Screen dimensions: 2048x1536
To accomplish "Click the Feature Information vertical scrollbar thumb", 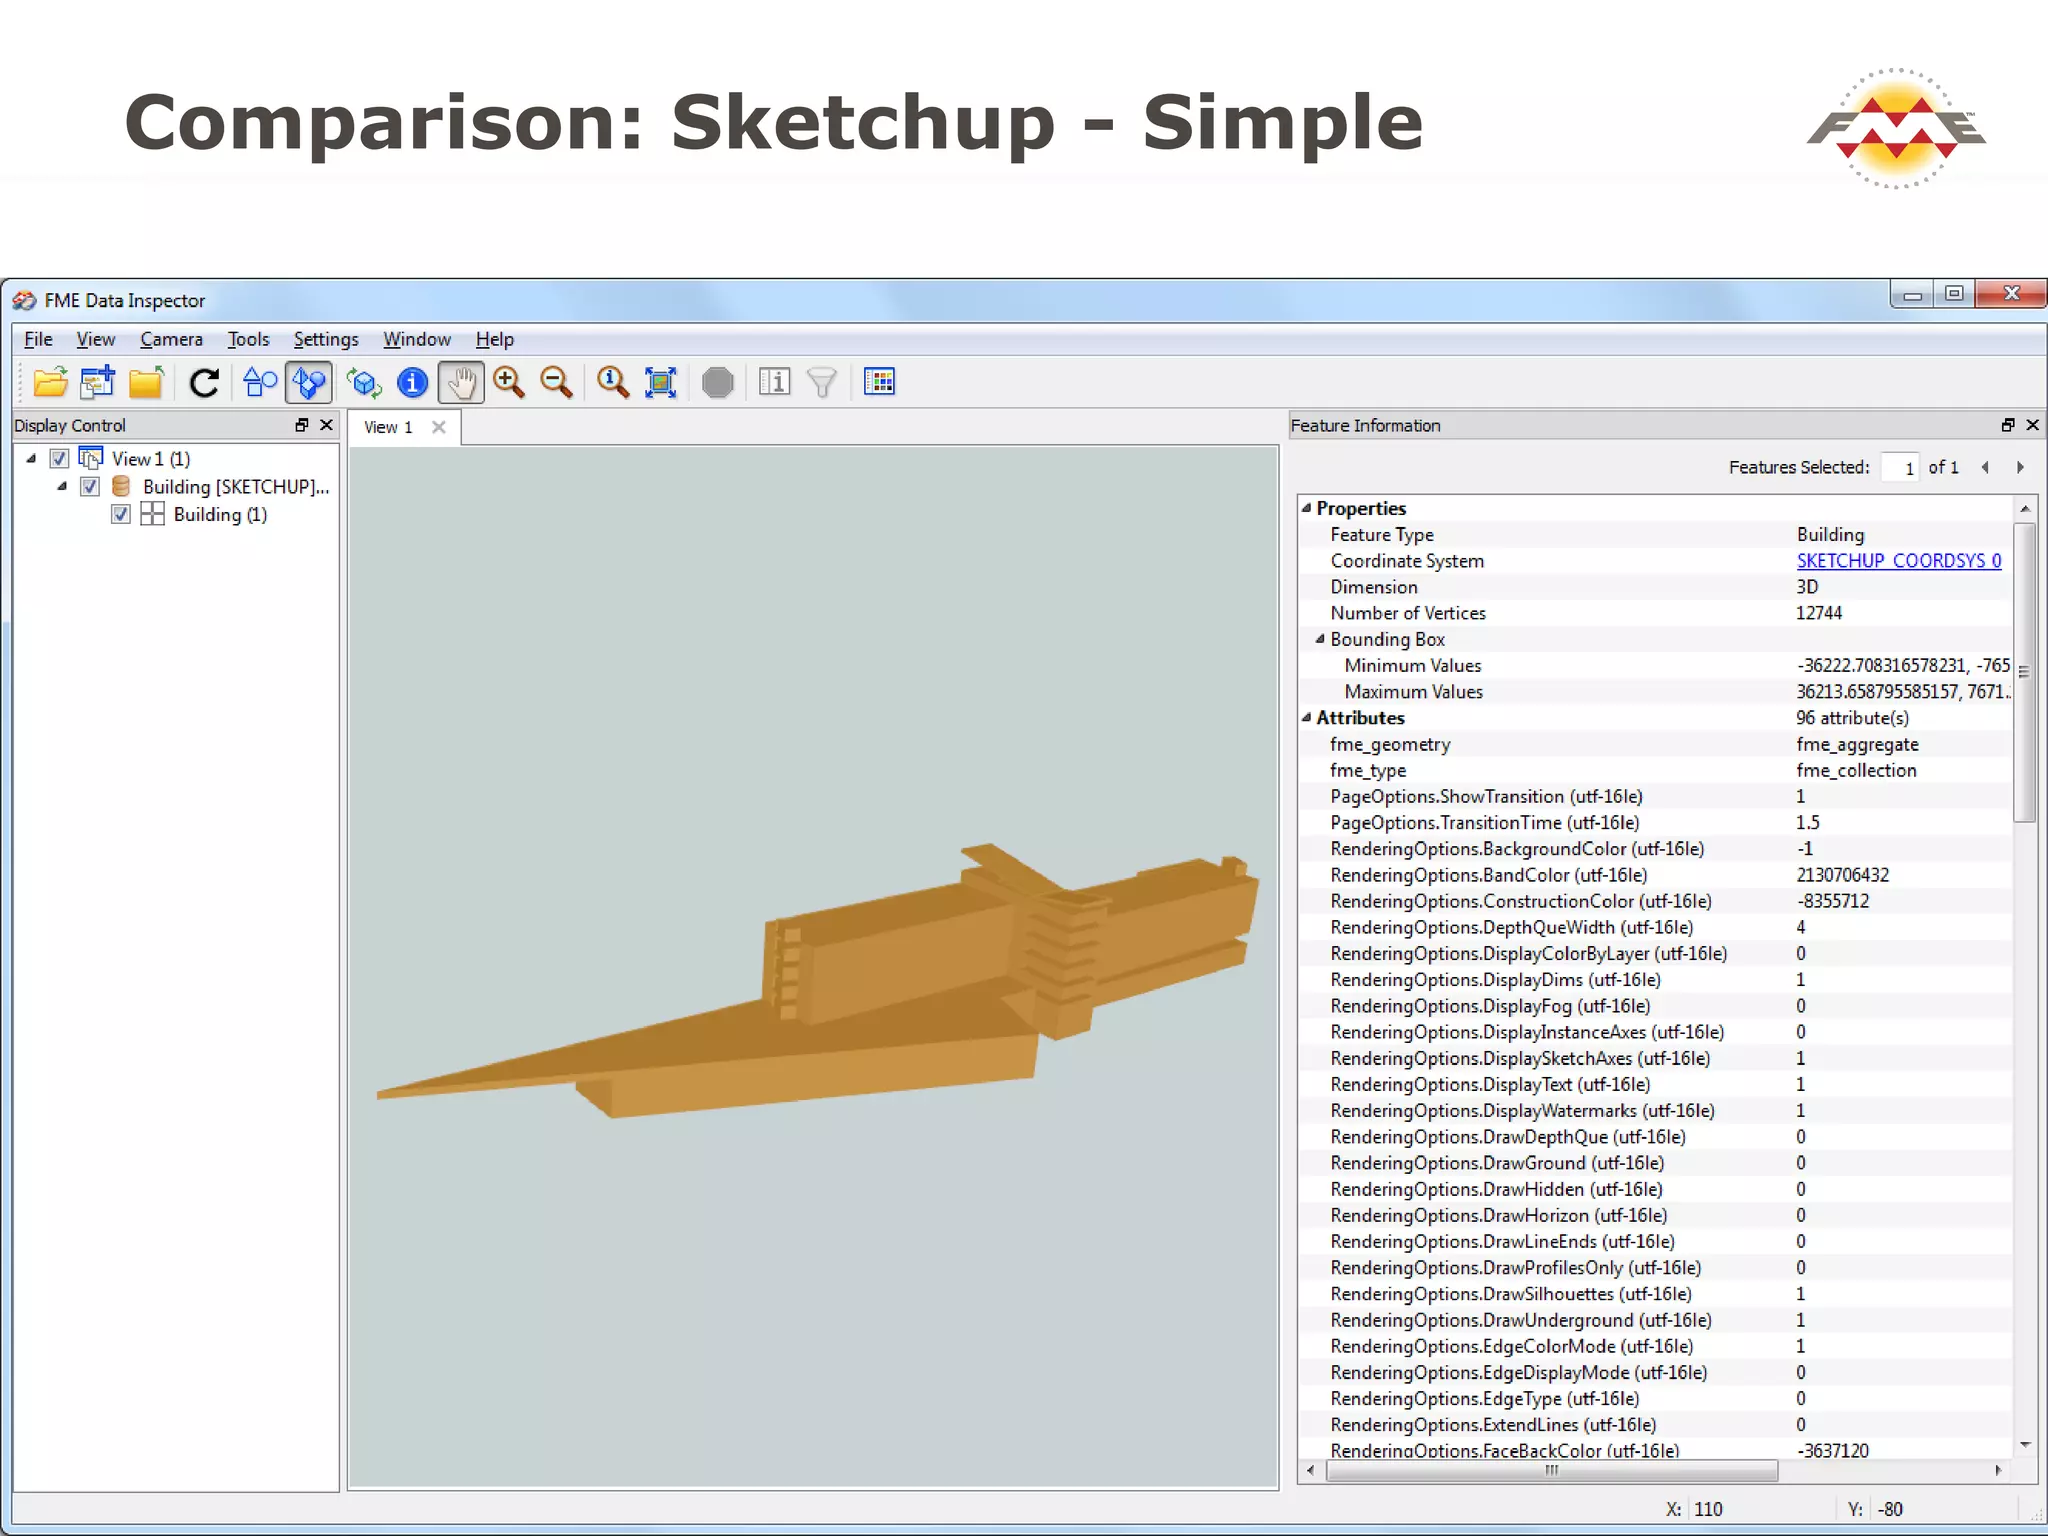I will click(2025, 672).
